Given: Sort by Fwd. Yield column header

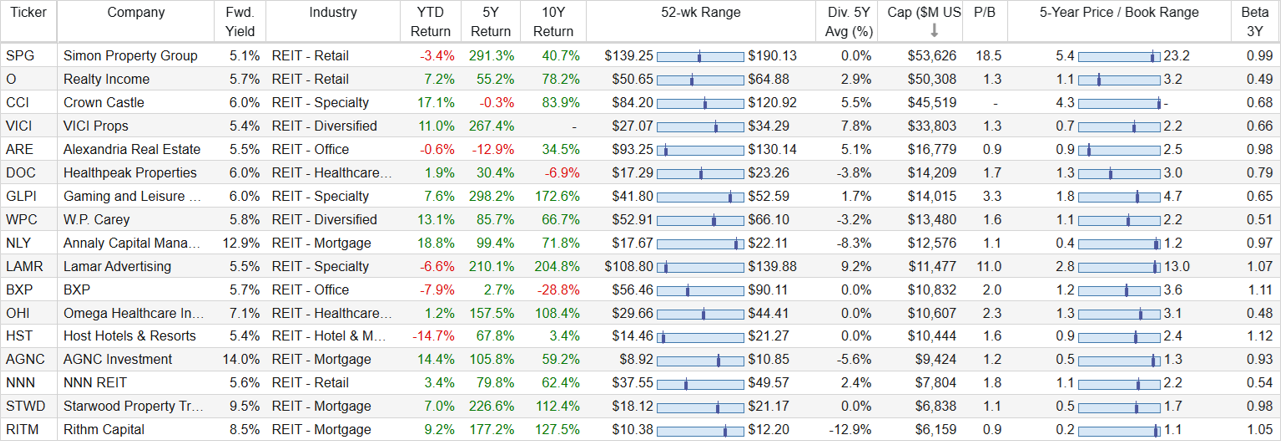Looking at the screenshot, I should click(x=240, y=22).
